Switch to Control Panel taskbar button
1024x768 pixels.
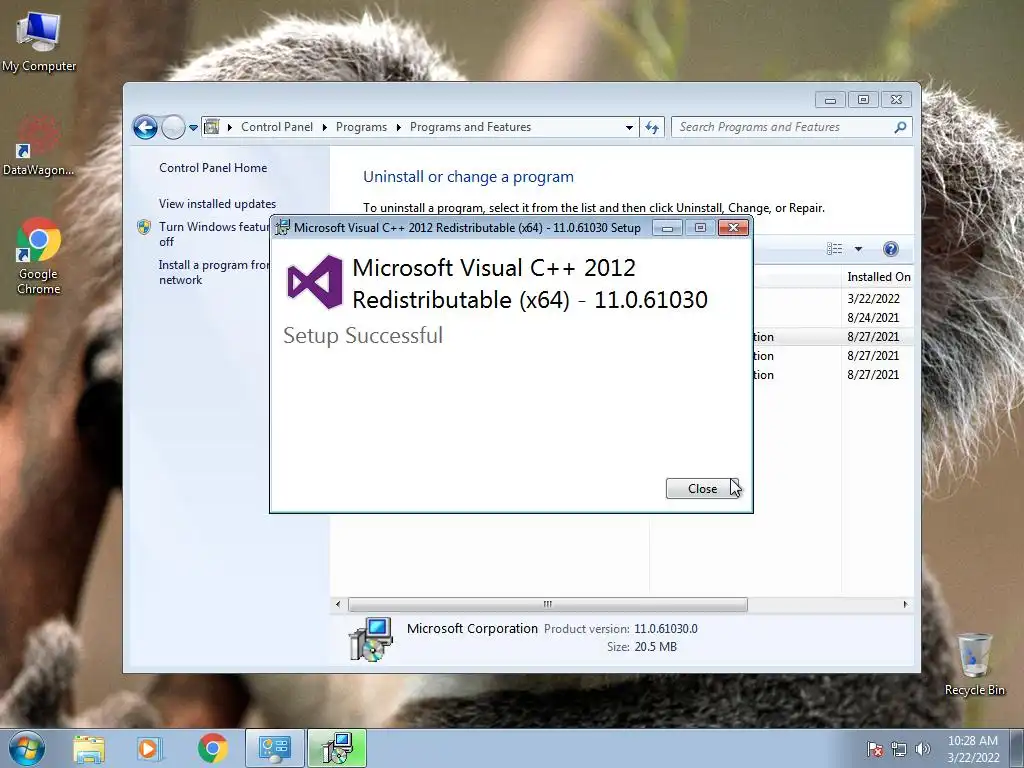pyautogui.click(x=274, y=749)
